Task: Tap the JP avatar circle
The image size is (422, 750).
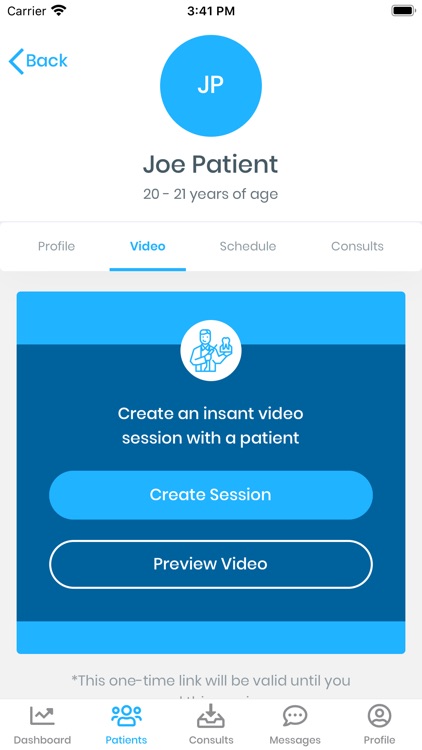Action: click(211, 86)
